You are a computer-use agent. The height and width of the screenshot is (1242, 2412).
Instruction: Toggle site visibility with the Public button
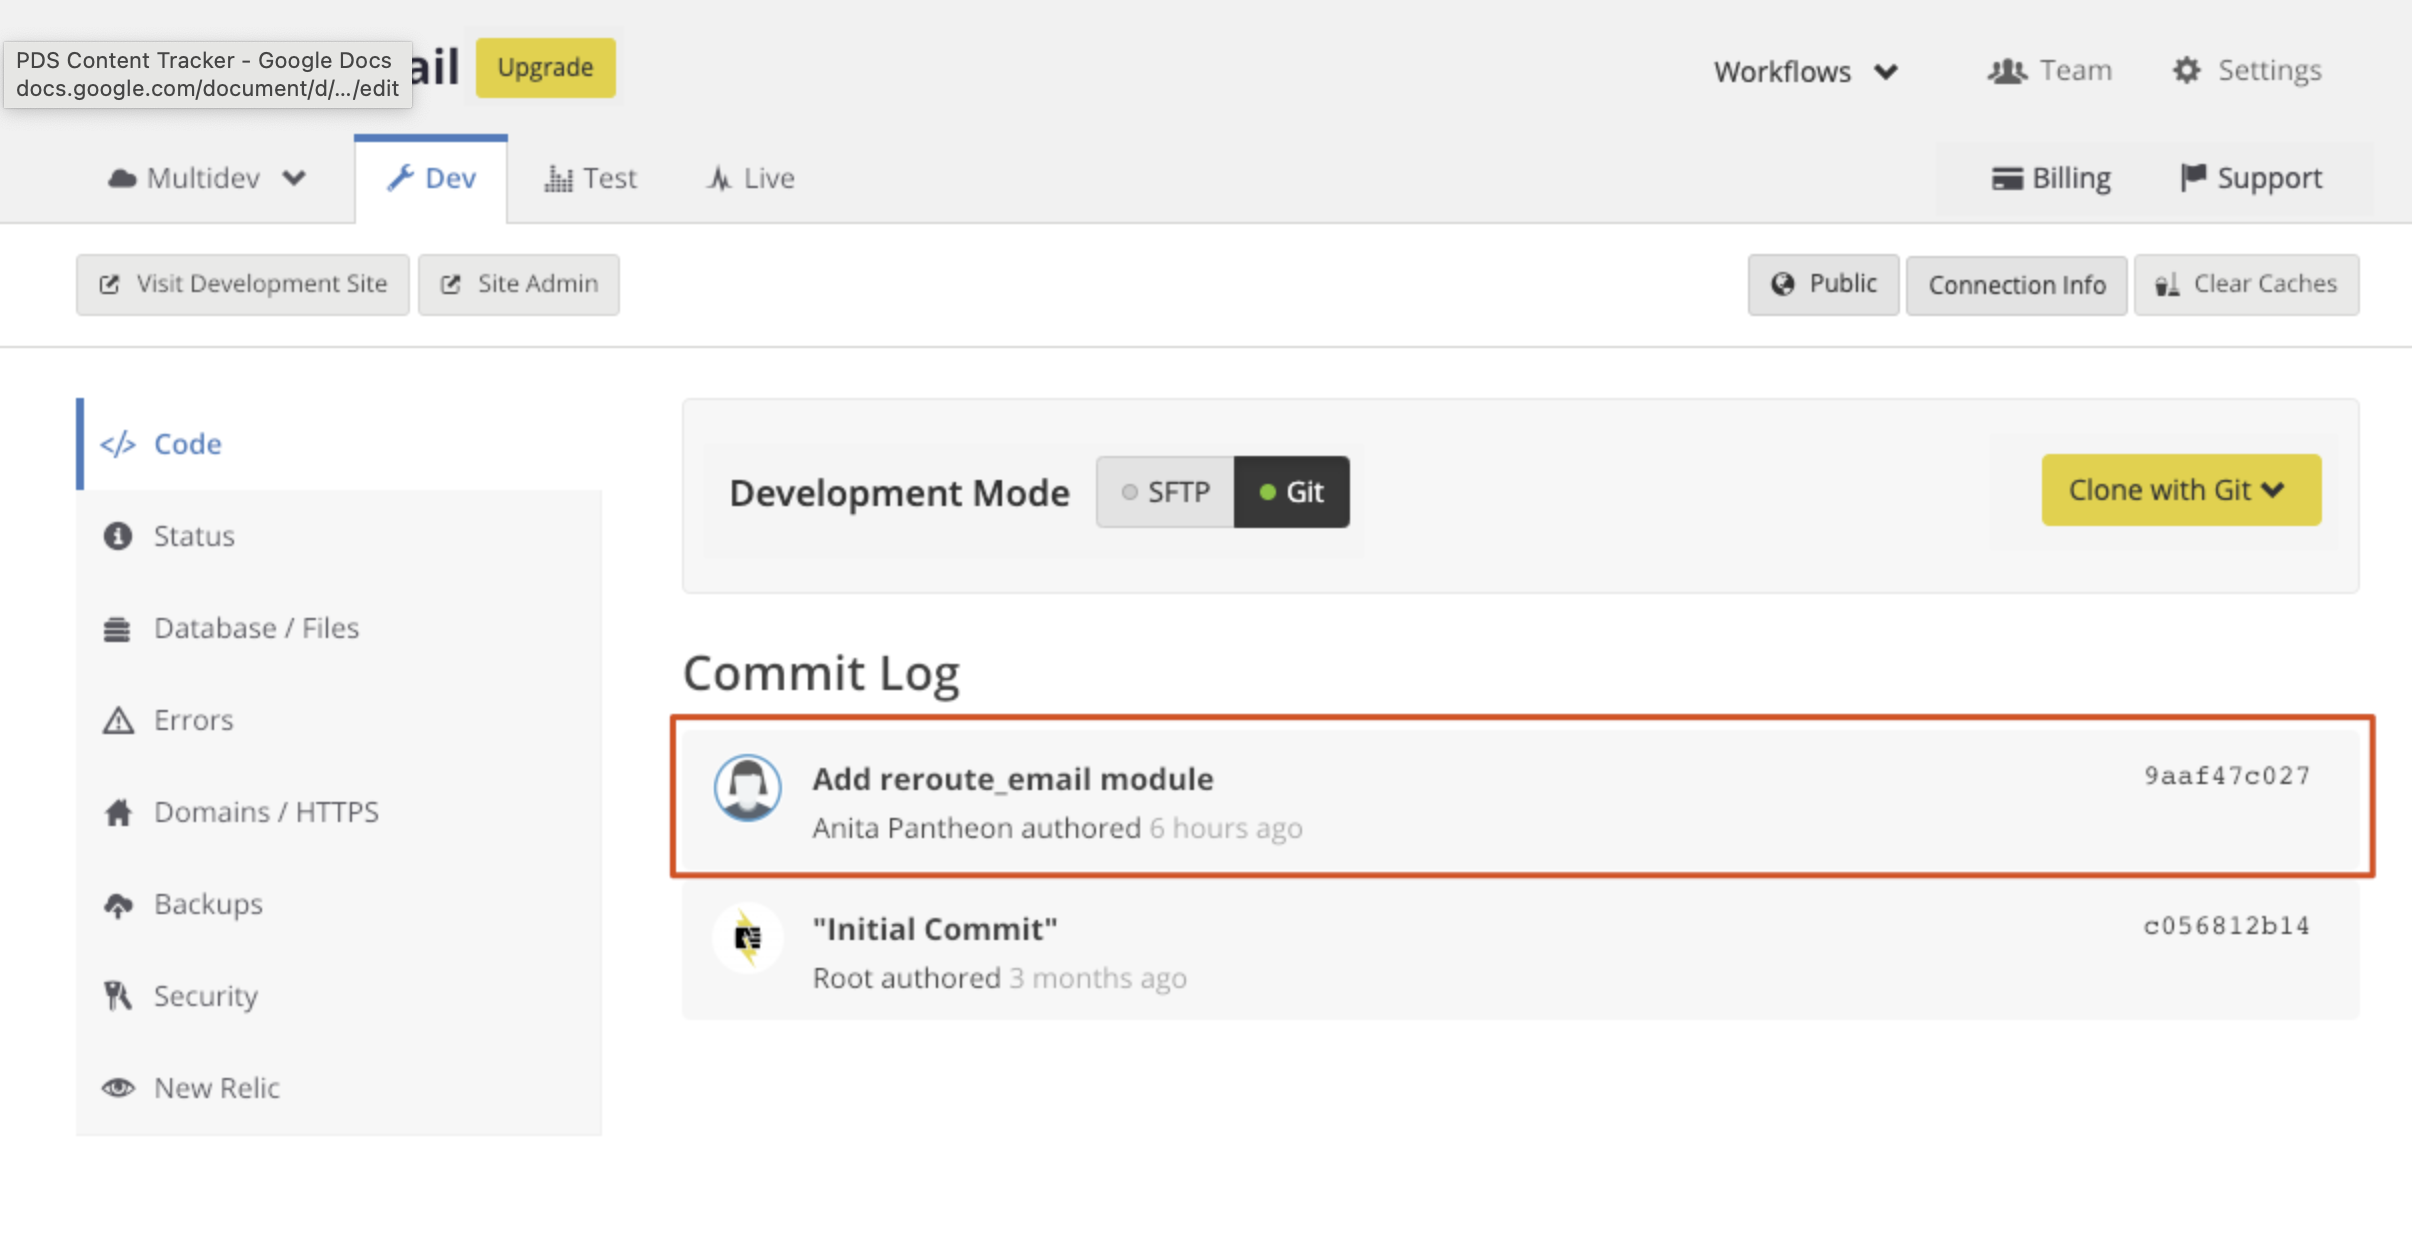tap(1822, 284)
